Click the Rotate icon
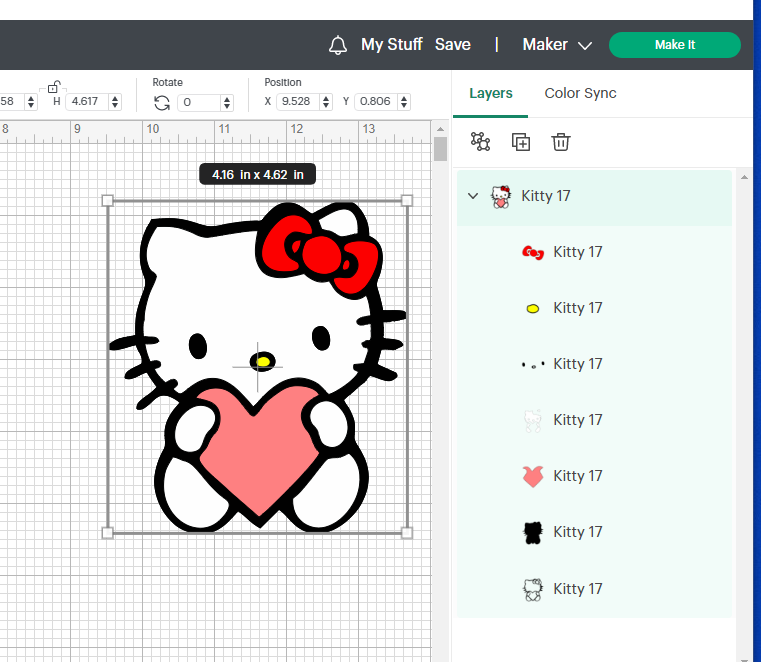Image resolution: width=761 pixels, height=662 pixels. [162, 103]
